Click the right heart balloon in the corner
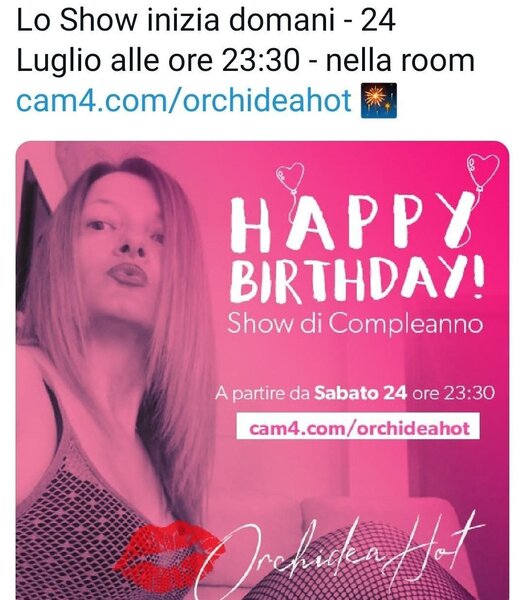Viewport: 520px width, 600px height. point(483,169)
